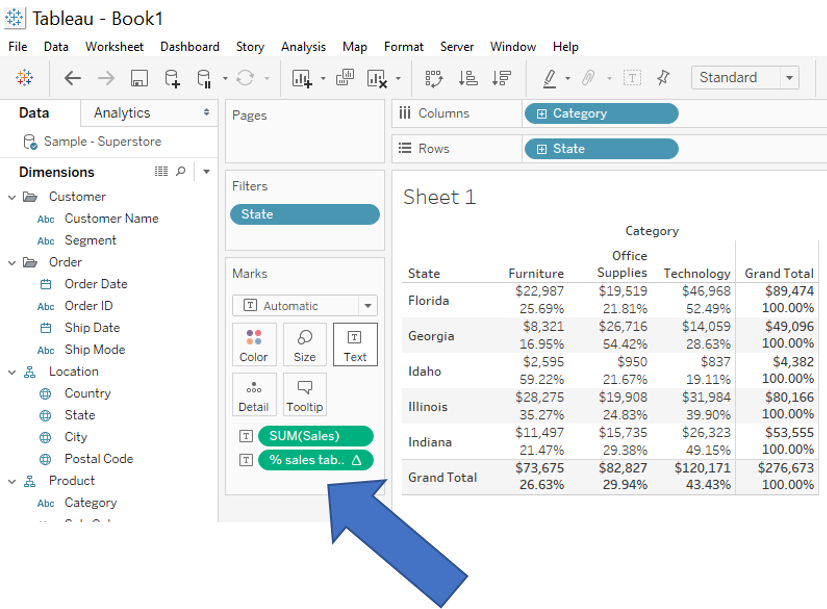Open the Size marks card

click(304, 345)
